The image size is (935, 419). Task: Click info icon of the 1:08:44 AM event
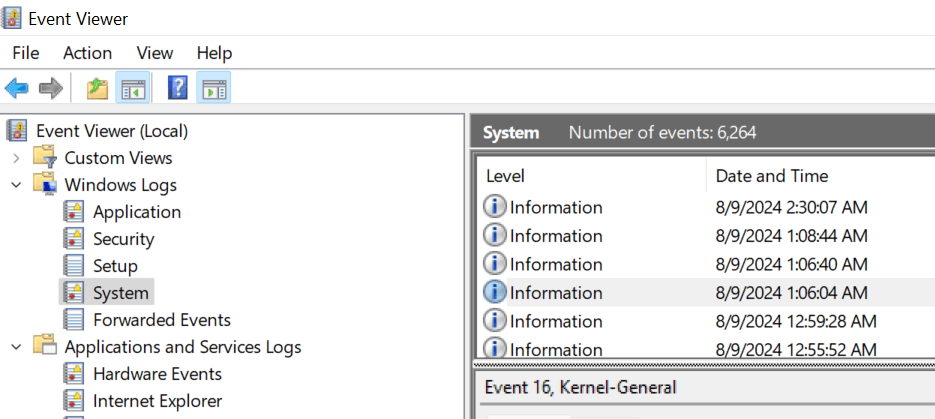point(494,235)
